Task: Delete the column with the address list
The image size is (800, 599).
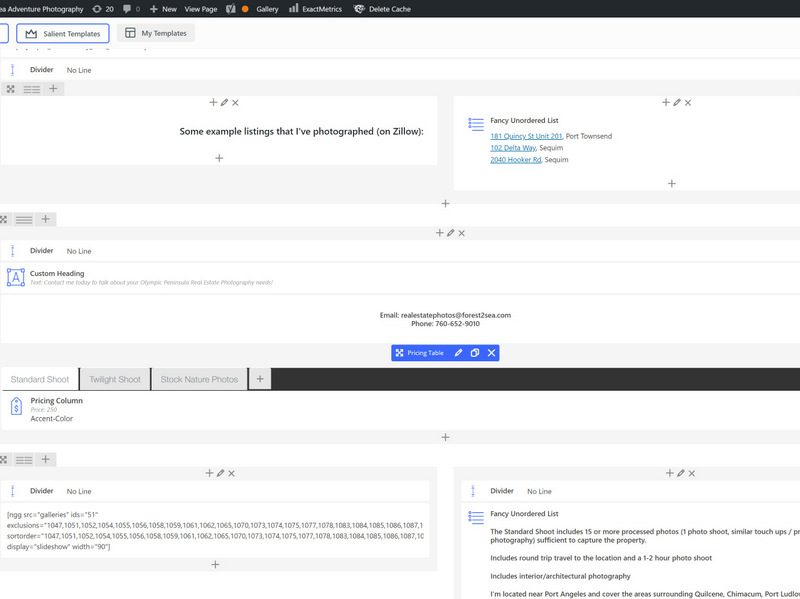Action: (x=688, y=102)
